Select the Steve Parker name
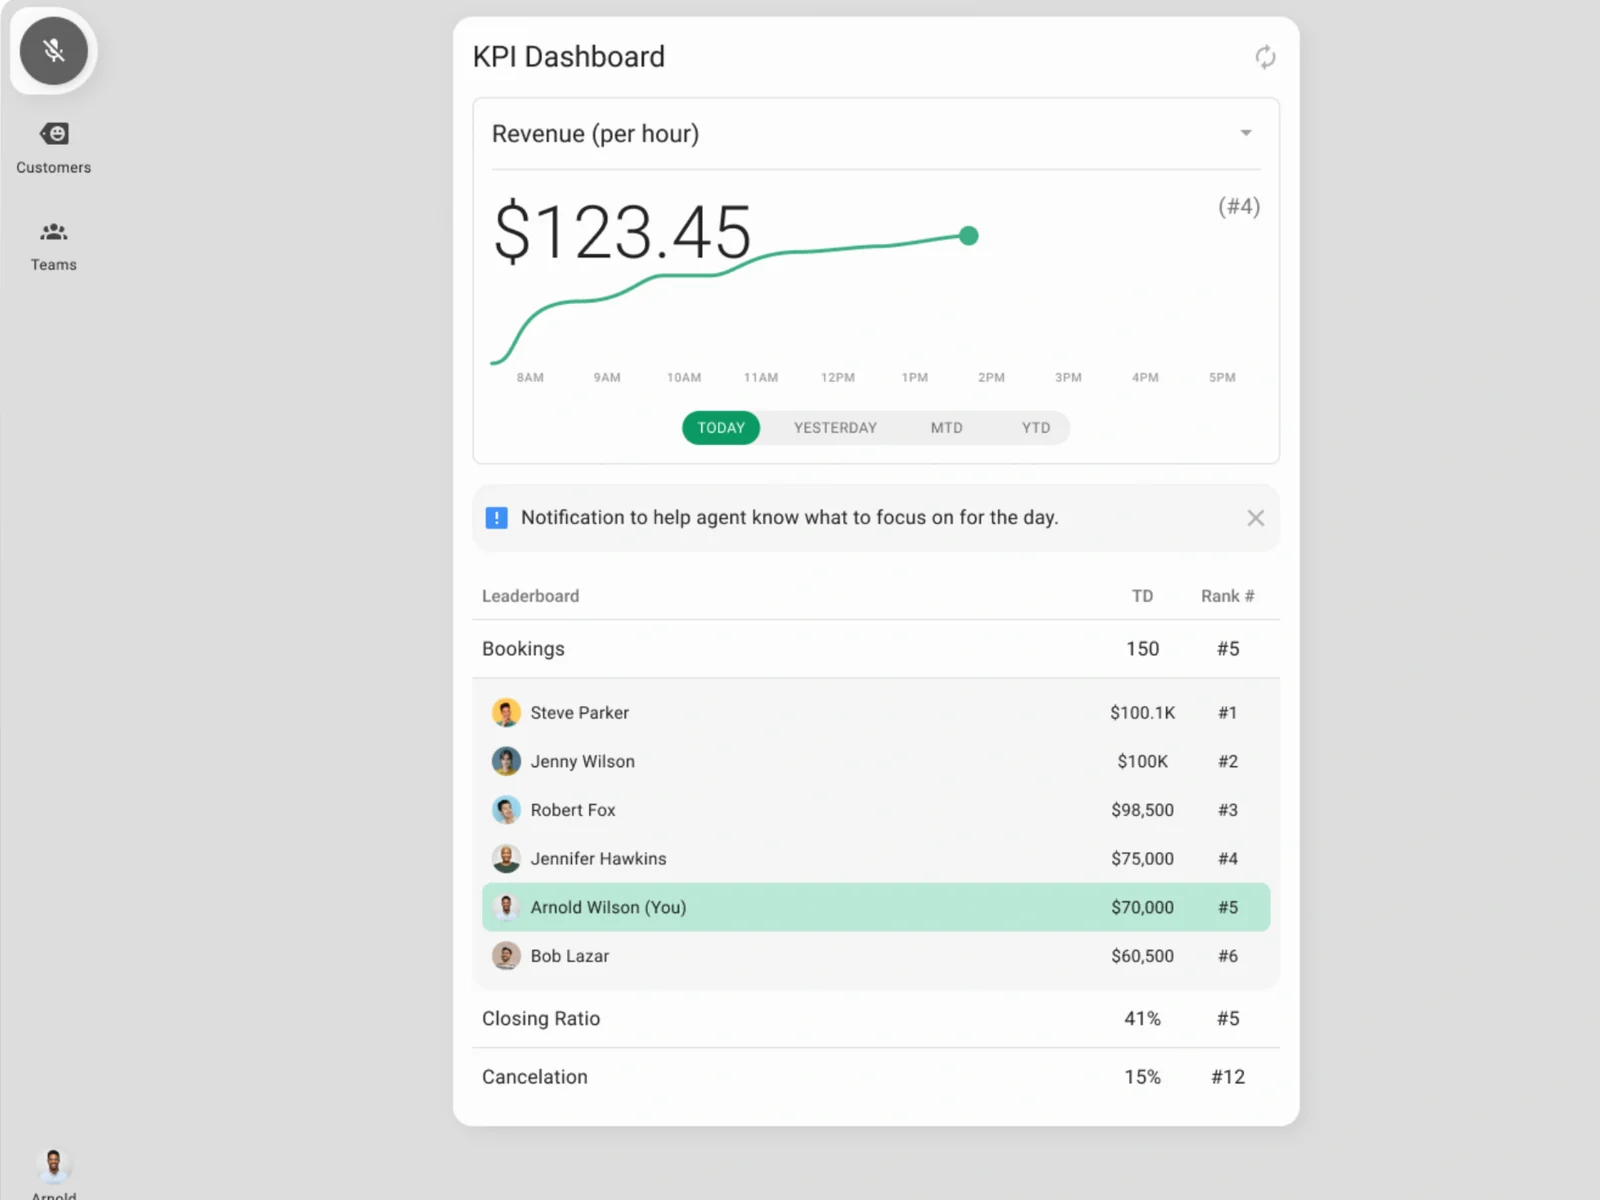 click(580, 713)
